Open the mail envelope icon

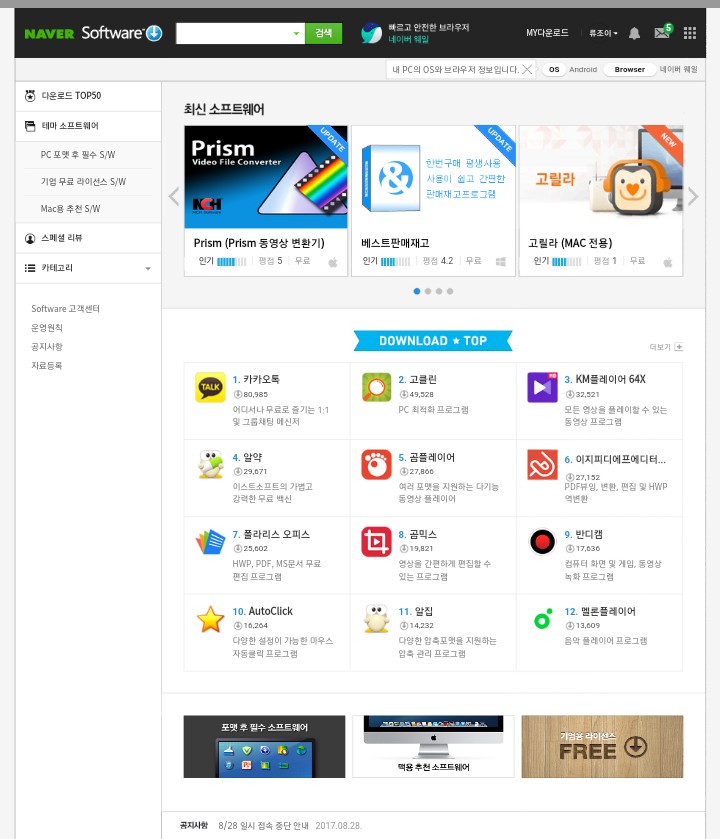click(661, 33)
